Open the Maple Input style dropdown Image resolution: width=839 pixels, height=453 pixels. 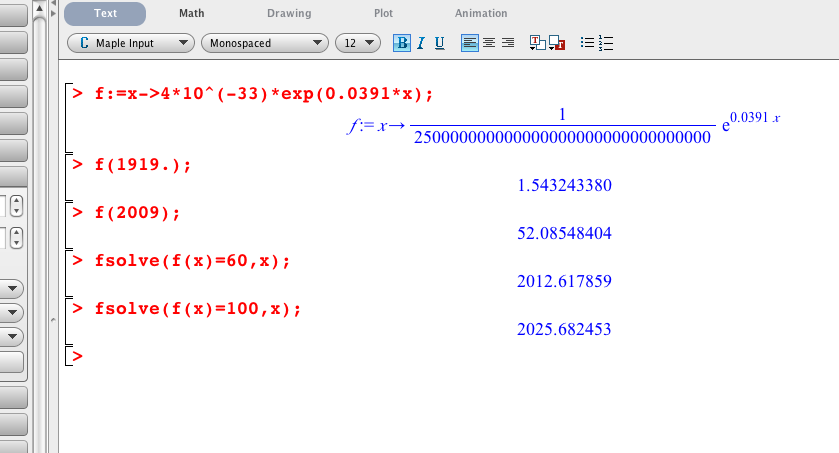(x=130, y=43)
